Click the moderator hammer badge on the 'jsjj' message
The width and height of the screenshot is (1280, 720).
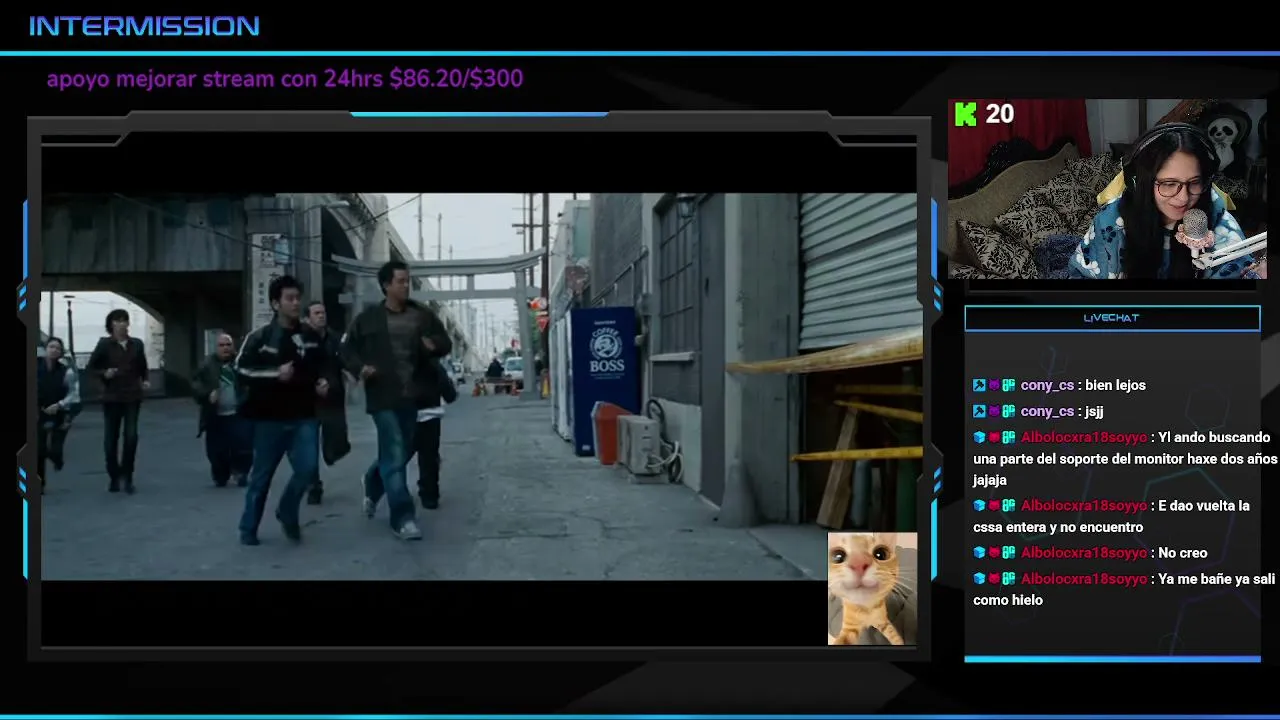point(979,411)
